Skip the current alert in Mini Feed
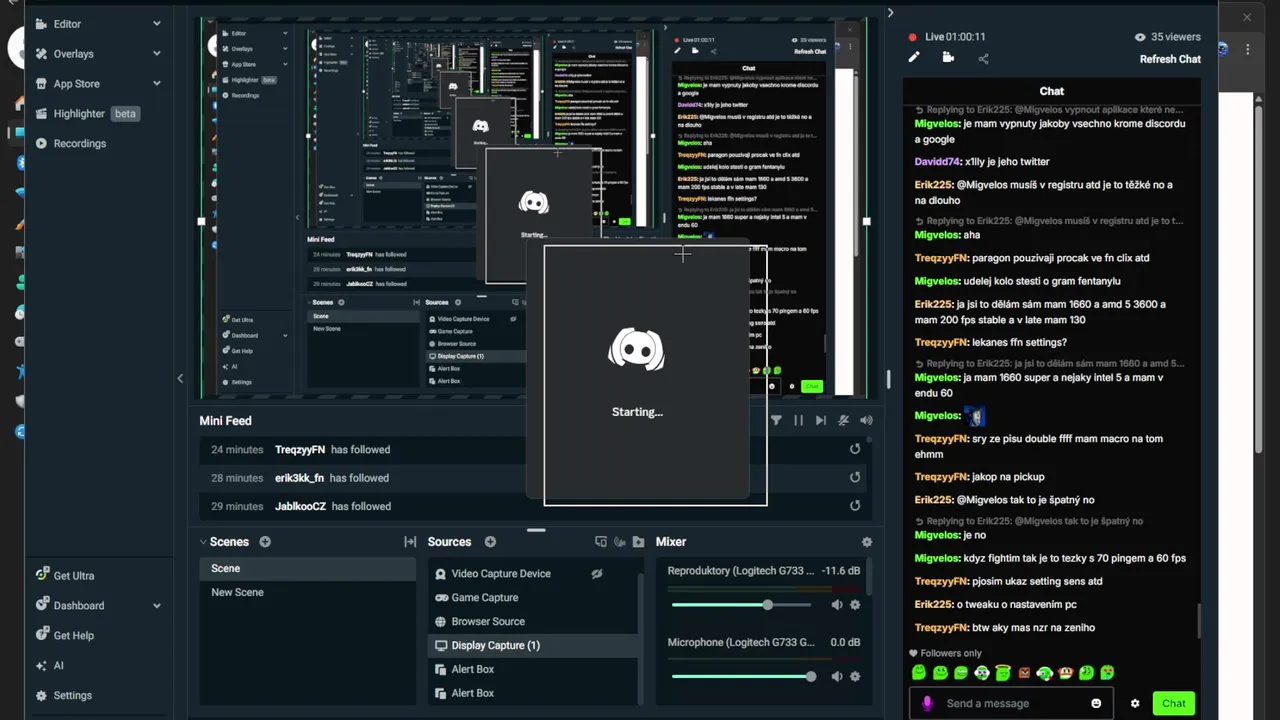1280x720 pixels. (821, 421)
